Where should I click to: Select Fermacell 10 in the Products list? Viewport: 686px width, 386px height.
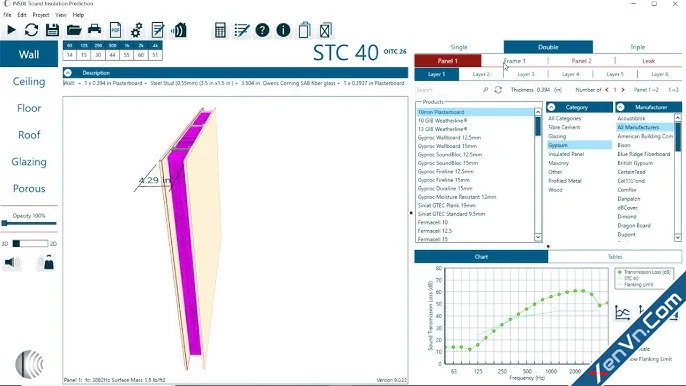pyautogui.click(x=433, y=222)
